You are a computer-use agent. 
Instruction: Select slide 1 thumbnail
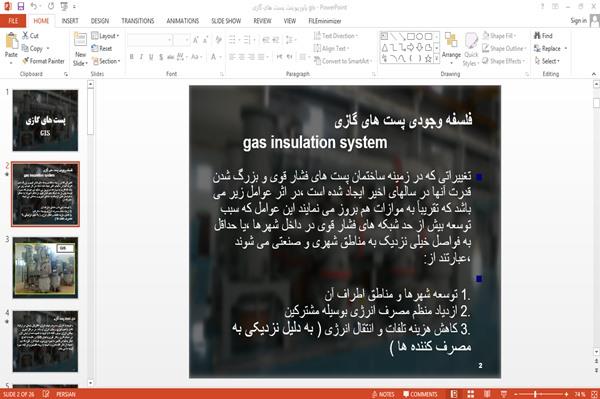[45, 120]
